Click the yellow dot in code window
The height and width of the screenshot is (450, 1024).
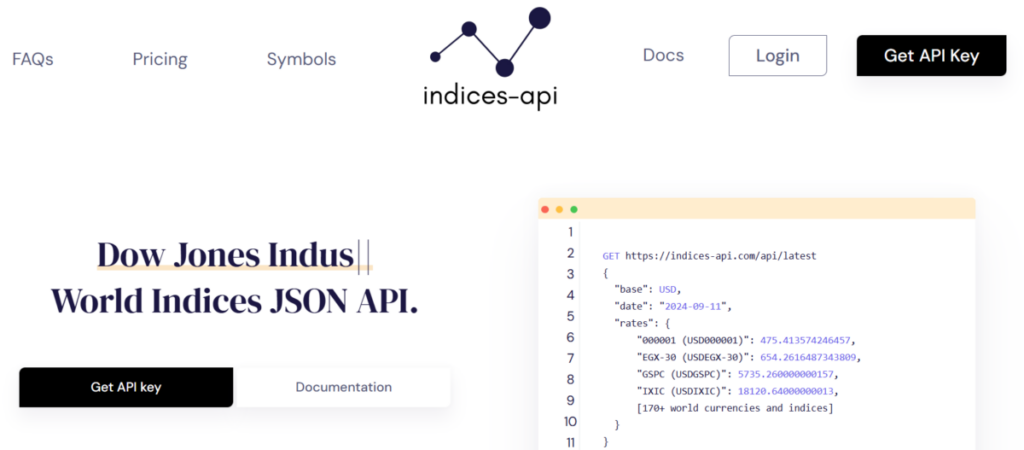(x=559, y=210)
